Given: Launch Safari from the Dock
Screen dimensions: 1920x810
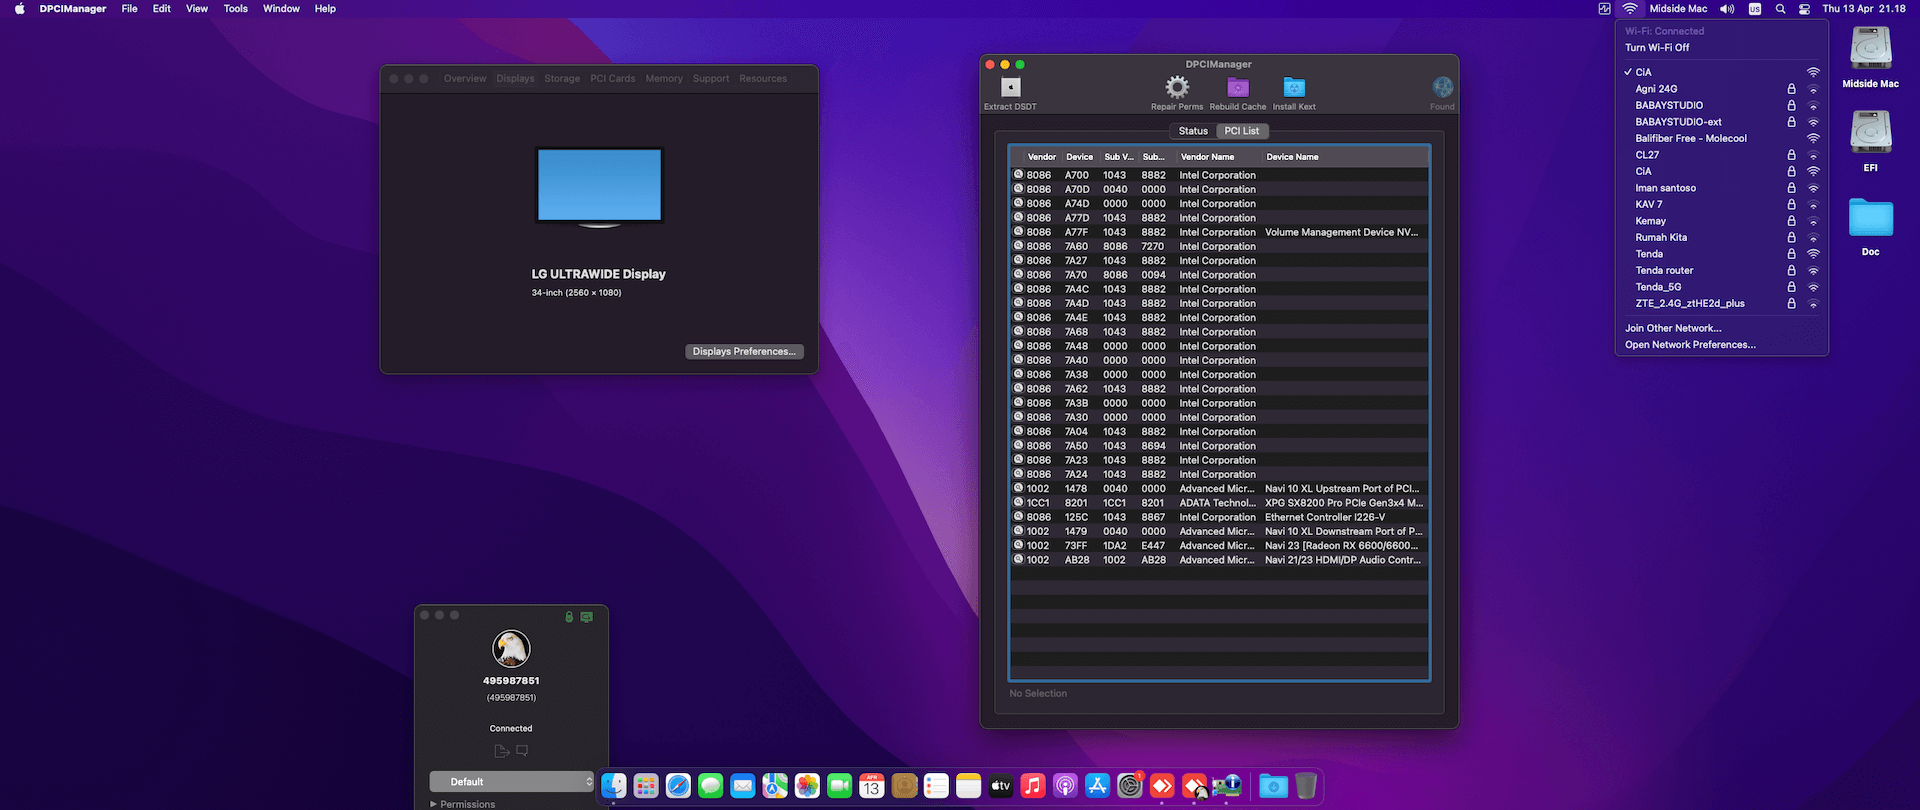Looking at the screenshot, I should coord(678,786).
